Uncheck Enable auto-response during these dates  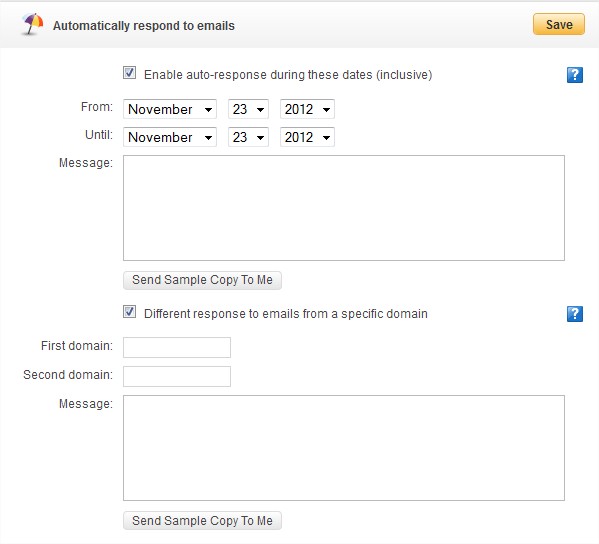point(130,73)
